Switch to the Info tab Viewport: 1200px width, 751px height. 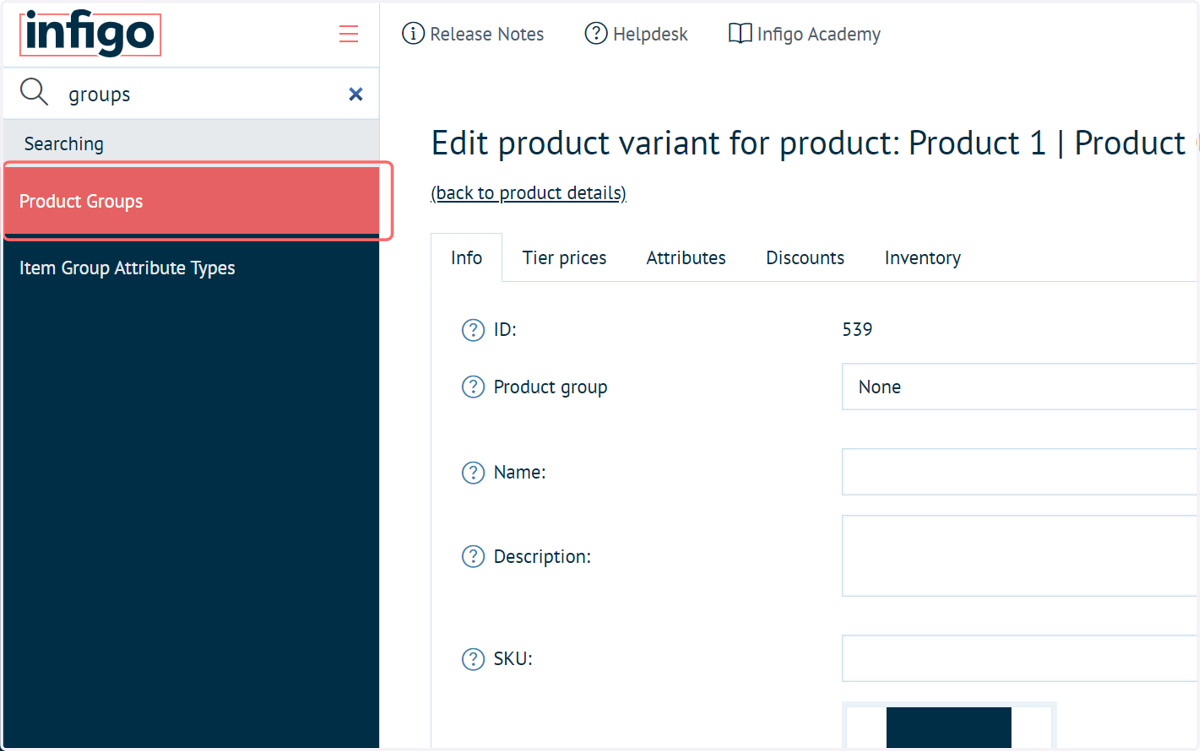coord(466,258)
